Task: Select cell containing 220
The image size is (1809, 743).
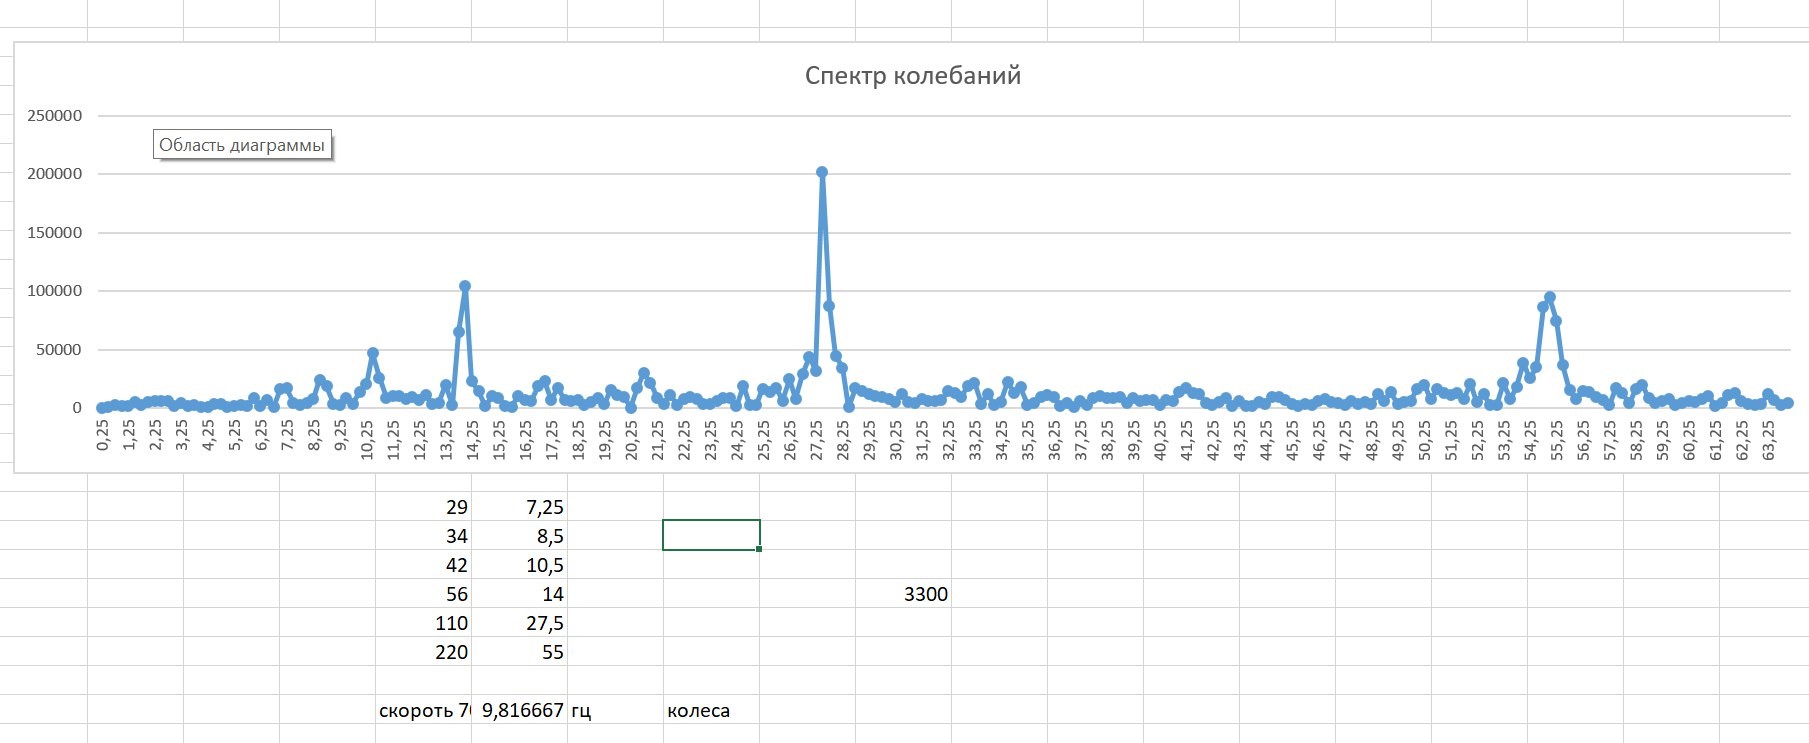Action: 423,652
